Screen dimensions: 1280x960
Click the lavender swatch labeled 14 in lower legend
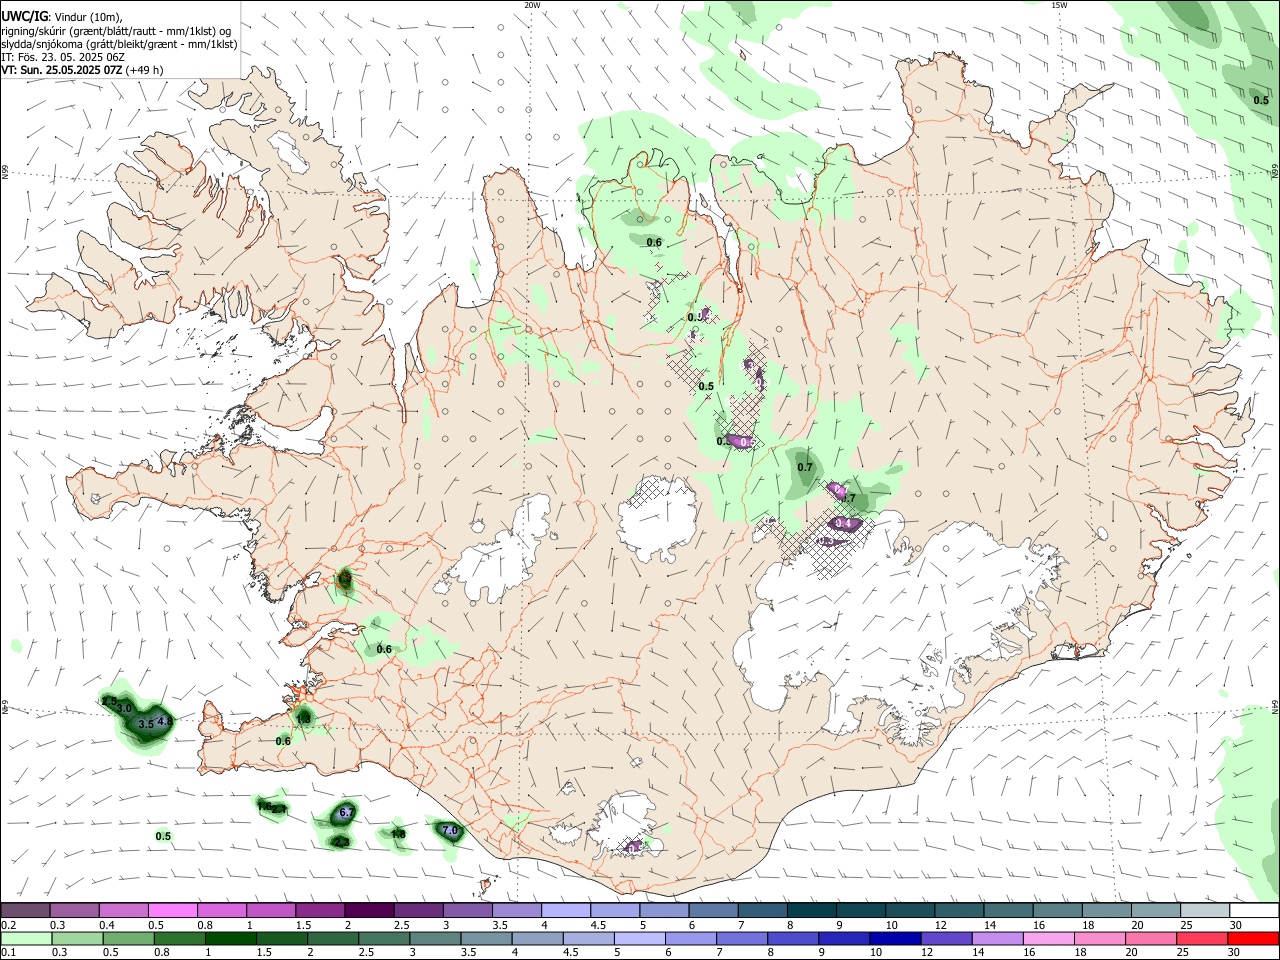(998, 938)
